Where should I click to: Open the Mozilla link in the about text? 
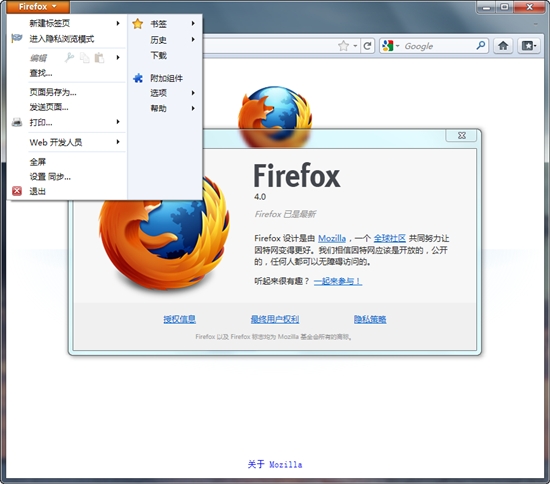332,238
